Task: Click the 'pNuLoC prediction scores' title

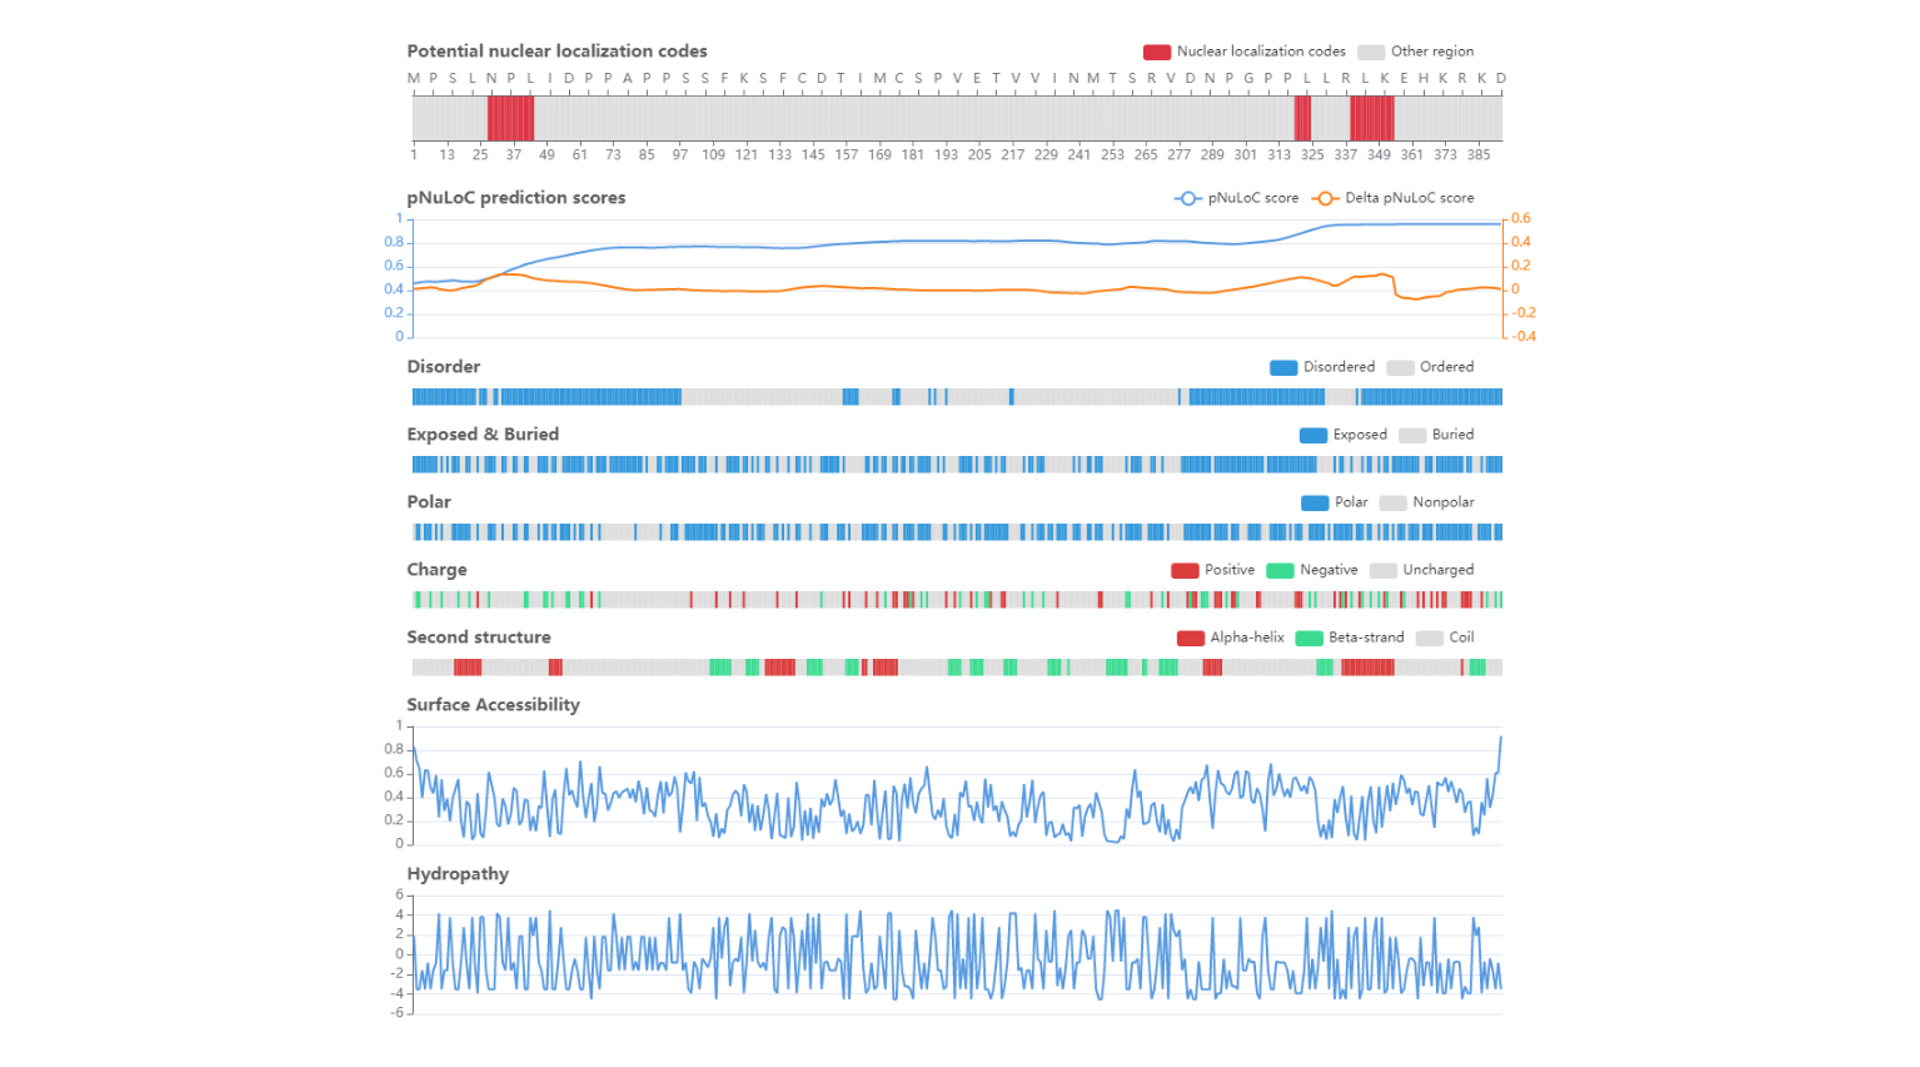Action: coord(516,198)
